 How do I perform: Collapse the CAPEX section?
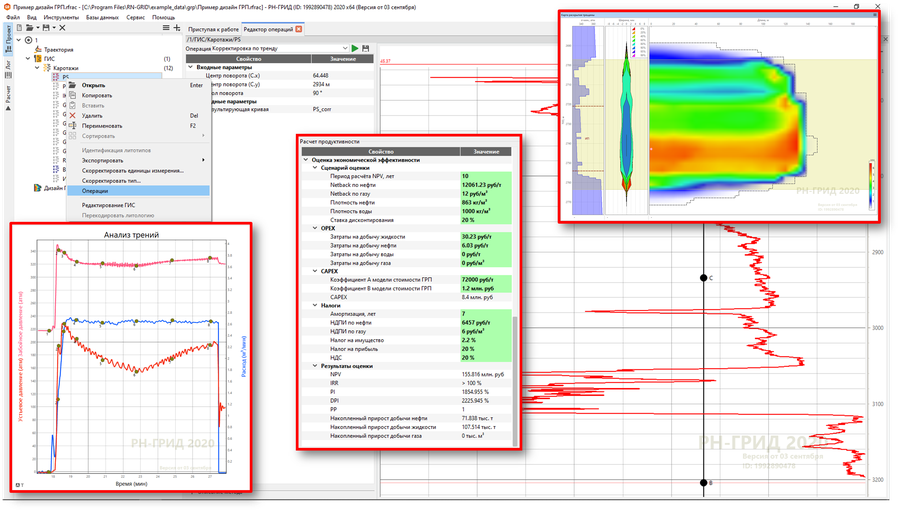[x=315, y=271]
